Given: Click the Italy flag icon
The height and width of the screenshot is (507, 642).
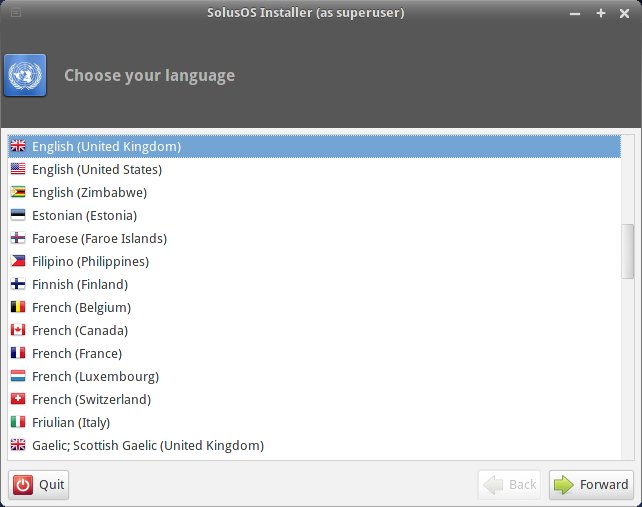Looking at the screenshot, I should click(x=18, y=421).
